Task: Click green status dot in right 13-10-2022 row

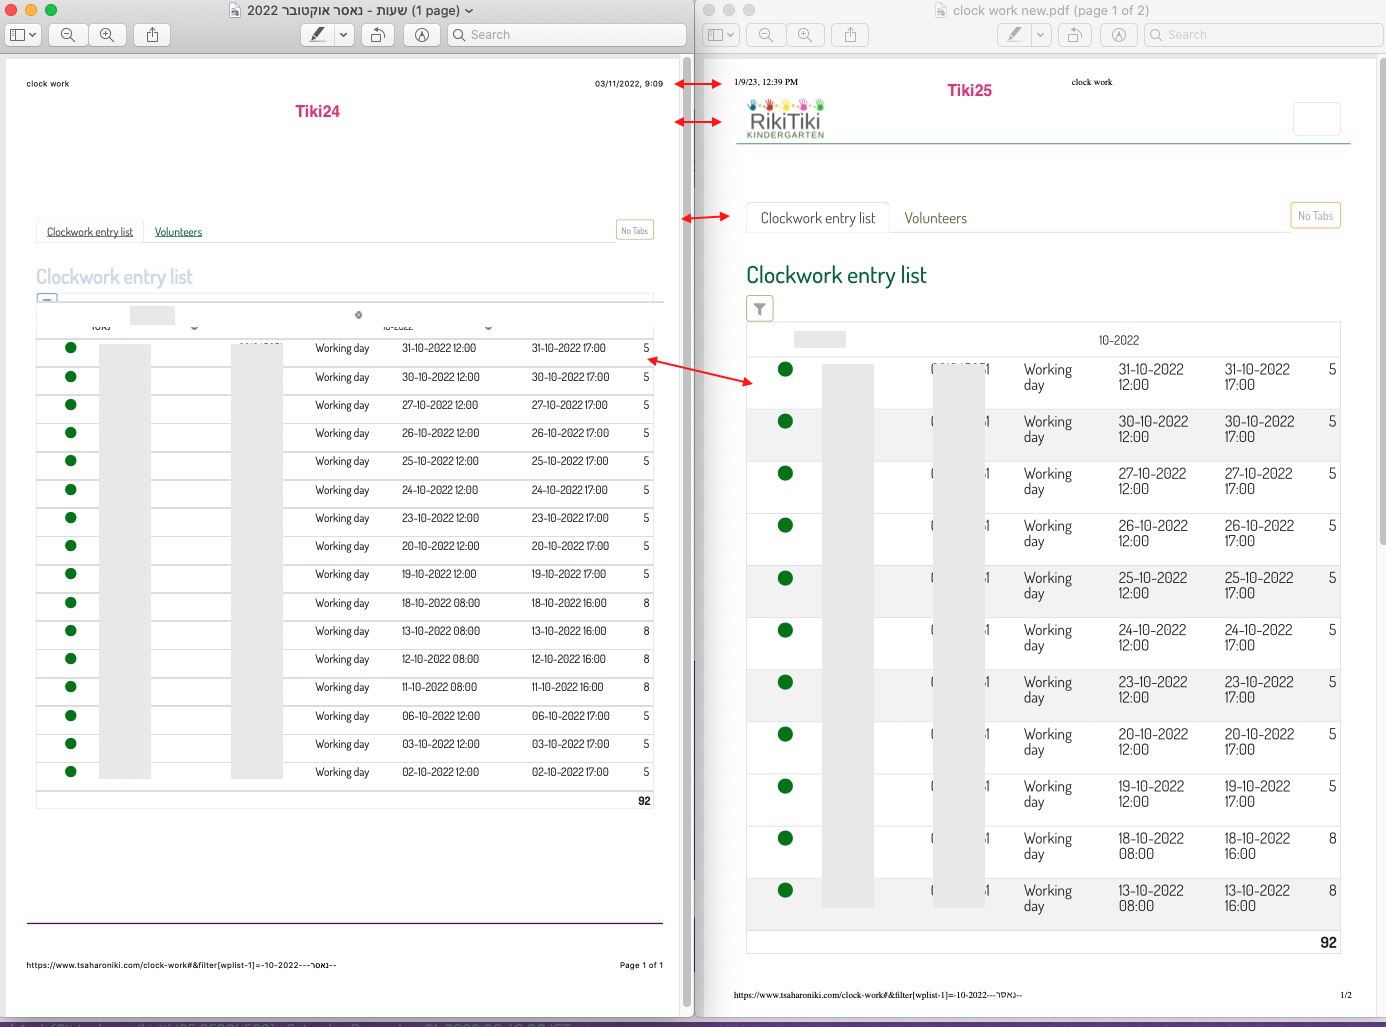Action: (785, 890)
